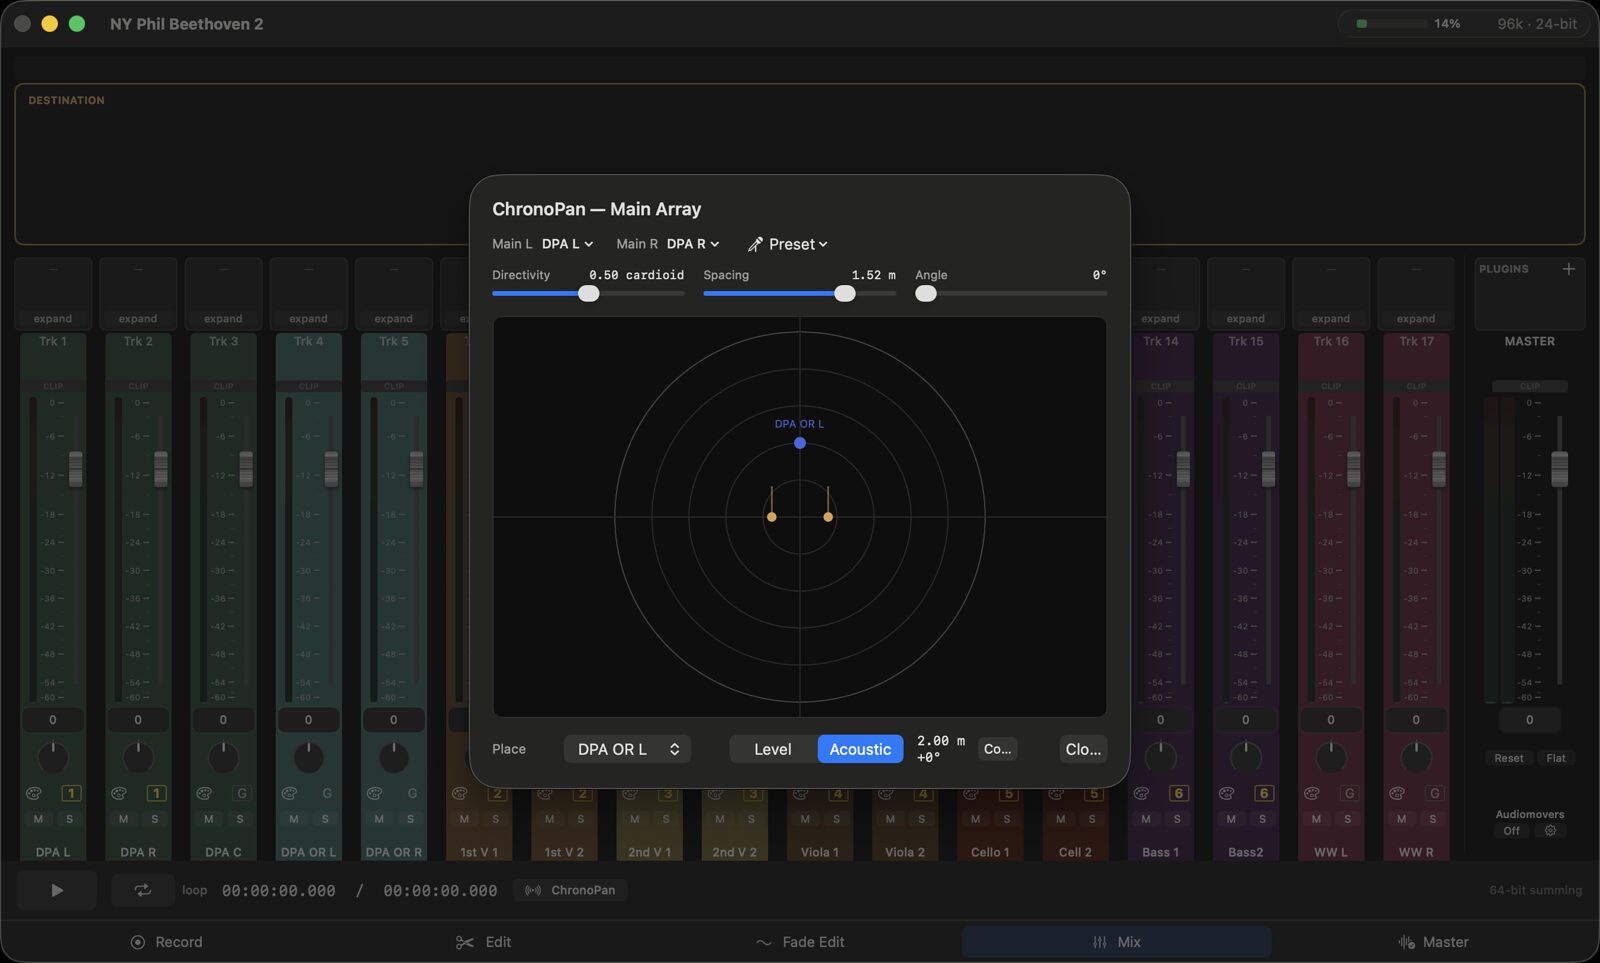
Task: Open color palette for DPA OR L channel
Action: [289, 793]
